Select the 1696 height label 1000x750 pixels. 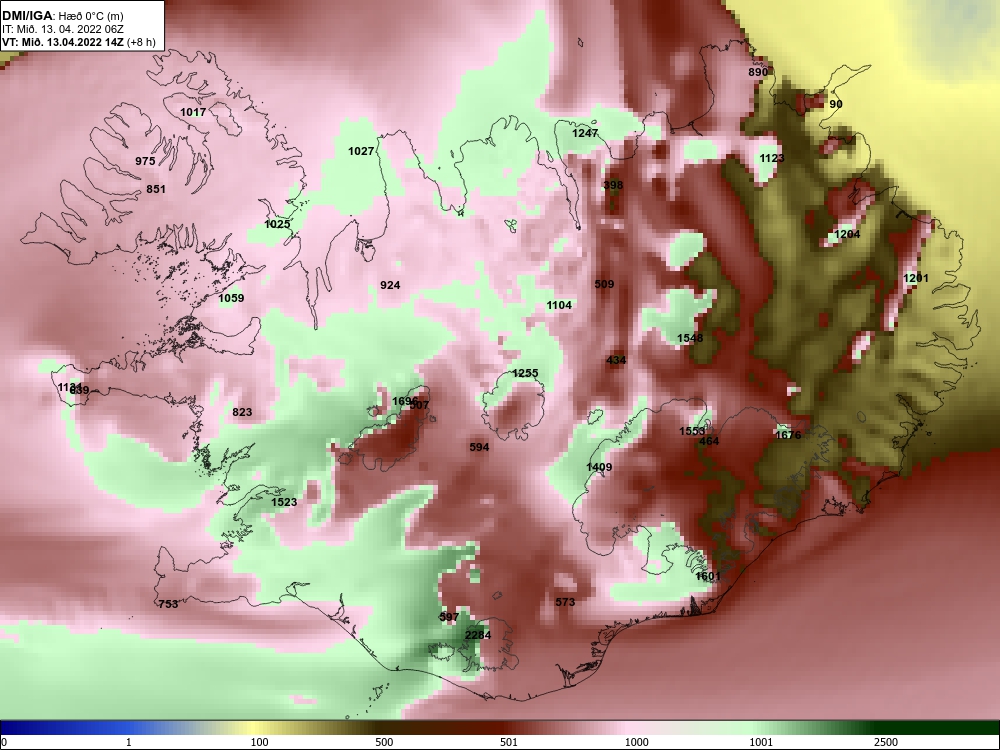(404, 401)
